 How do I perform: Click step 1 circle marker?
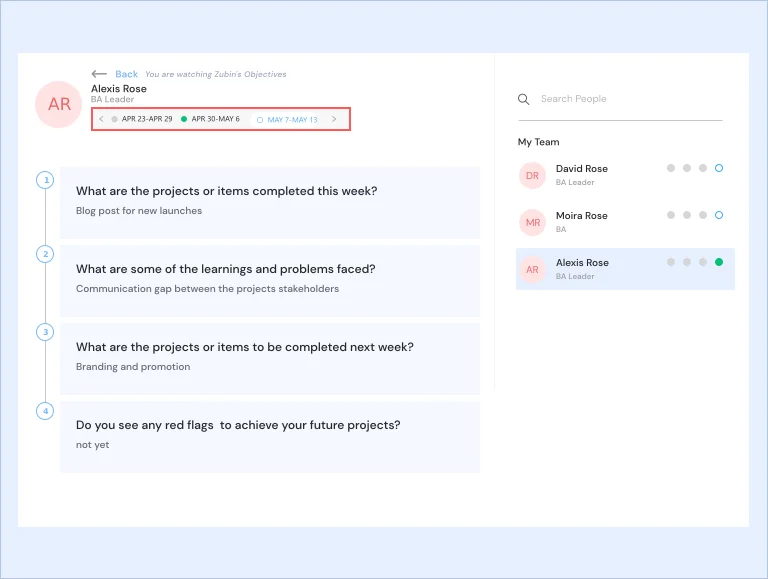(x=46, y=180)
